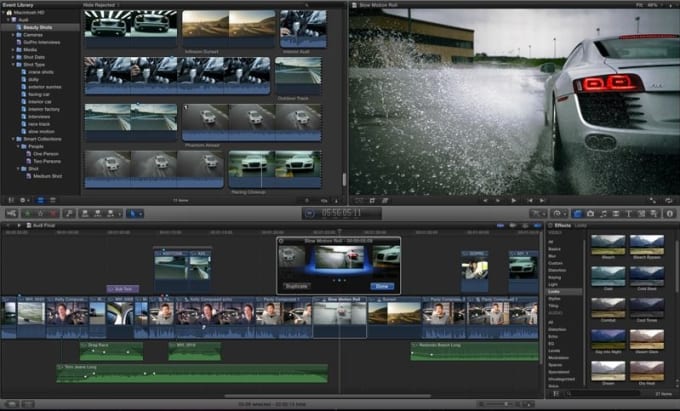Viewport: 680px width, 411px height.
Task: Toggle the Inspector info button
Action: 670,213
